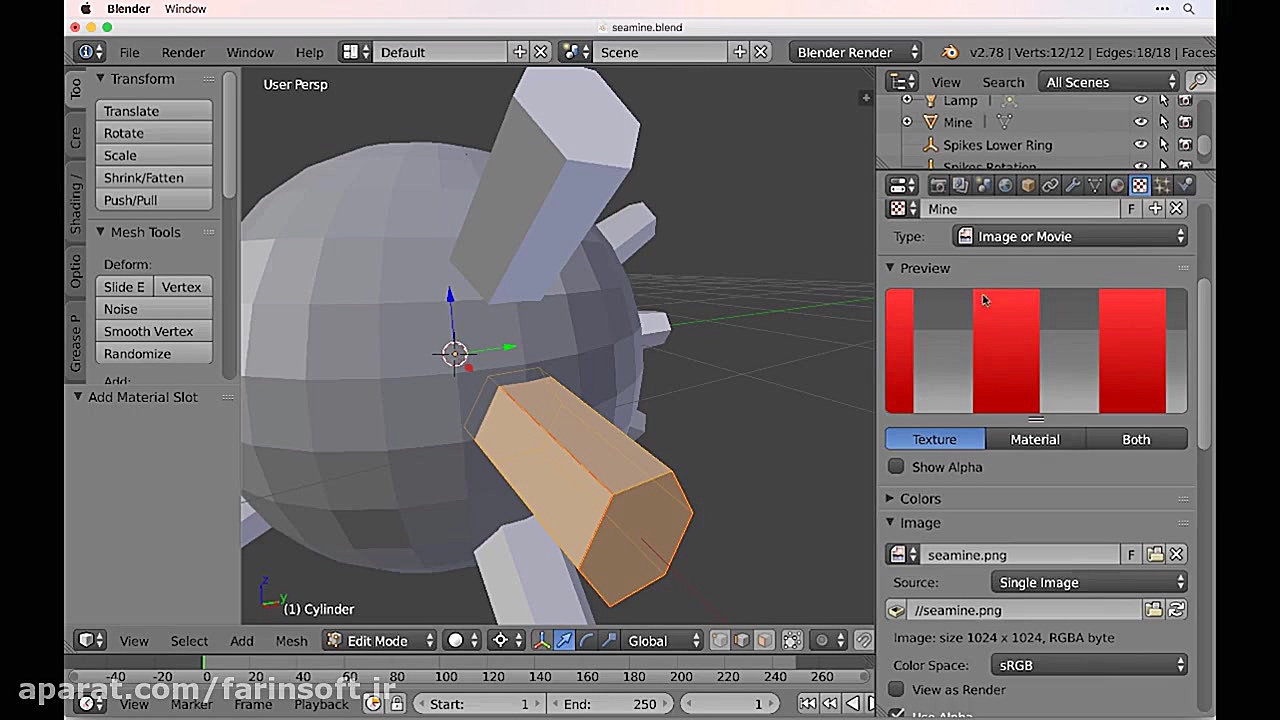
Task: Open Mesh menu in 3D view
Action: (x=291, y=641)
